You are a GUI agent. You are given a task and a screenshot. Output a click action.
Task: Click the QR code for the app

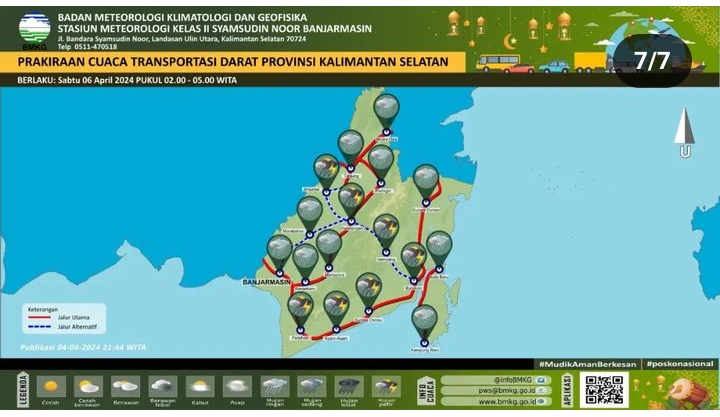pos(605,389)
